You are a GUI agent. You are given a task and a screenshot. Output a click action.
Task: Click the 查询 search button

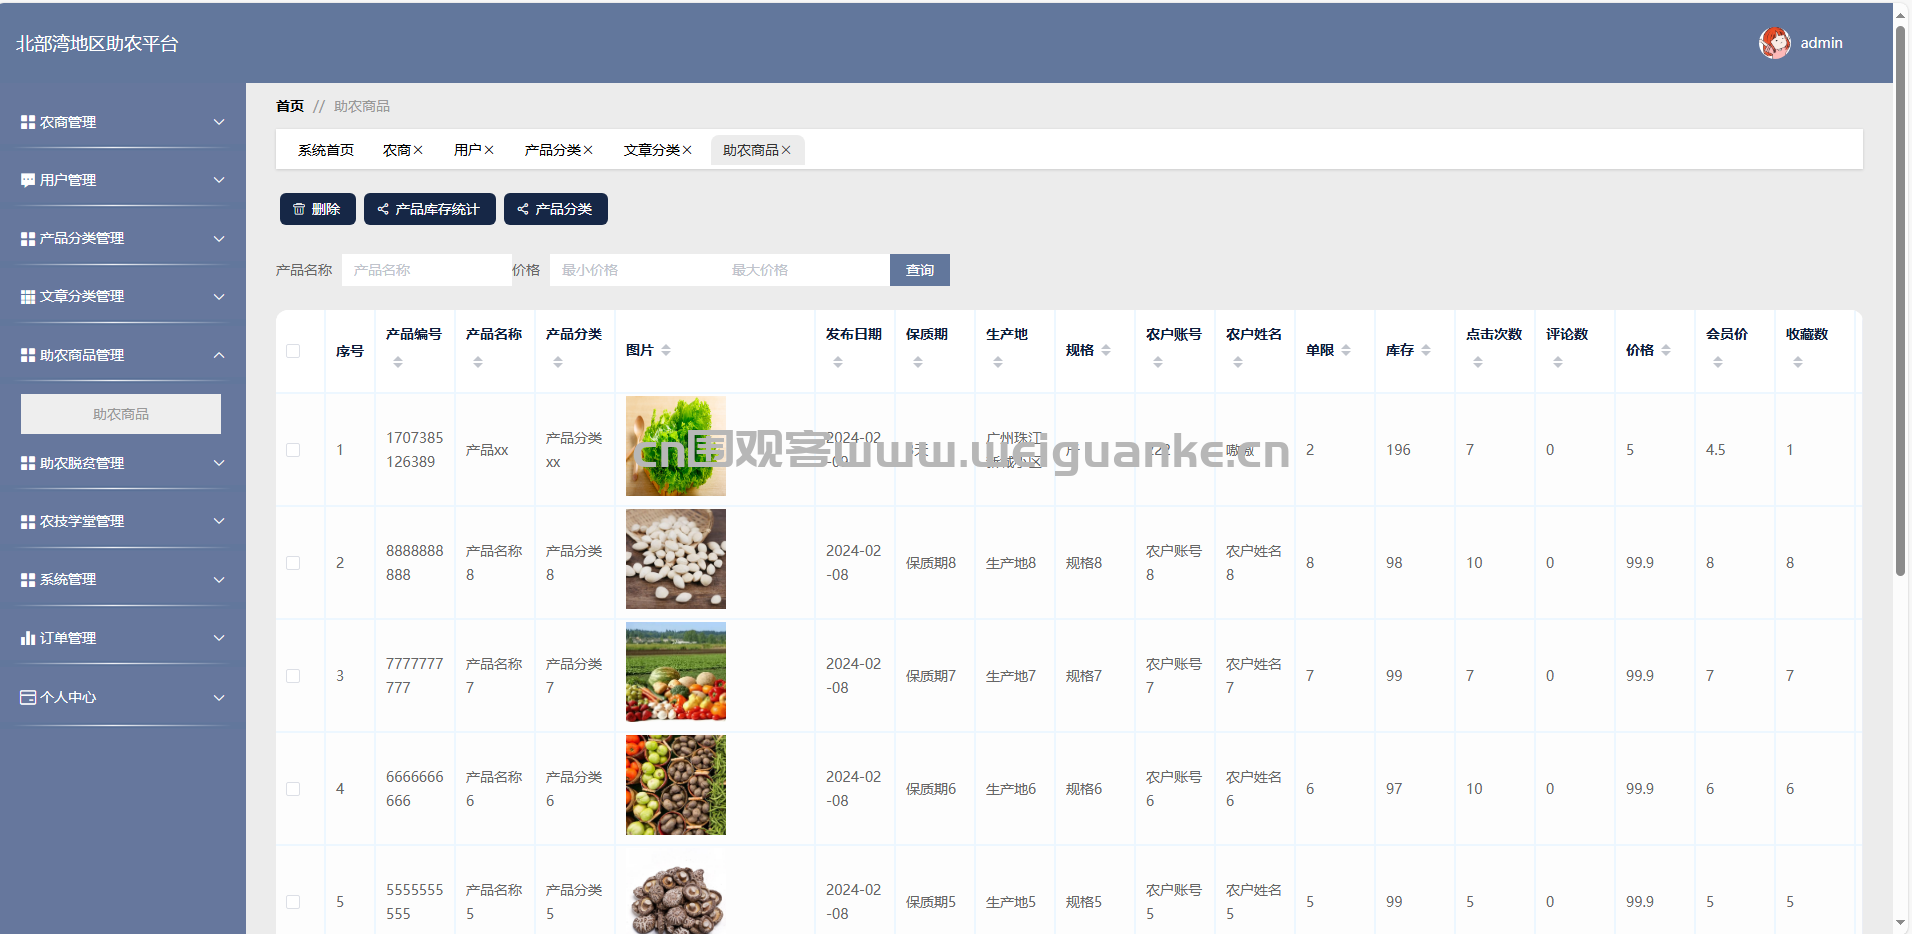920,270
